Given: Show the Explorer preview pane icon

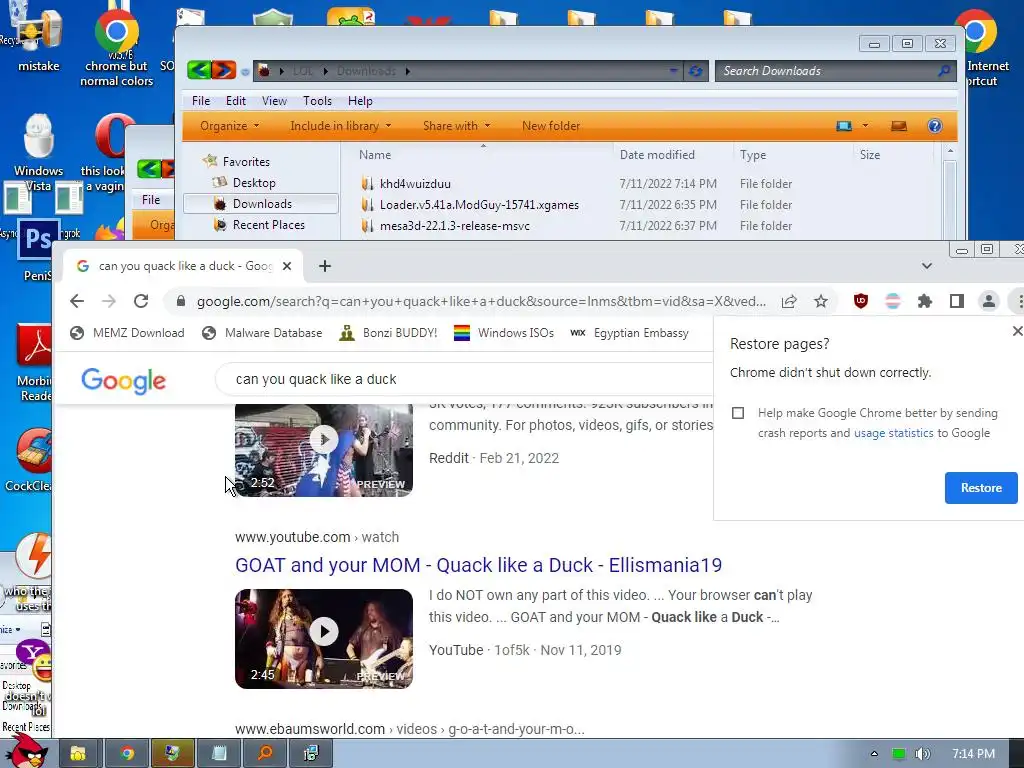Looking at the screenshot, I should click(899, 126).
